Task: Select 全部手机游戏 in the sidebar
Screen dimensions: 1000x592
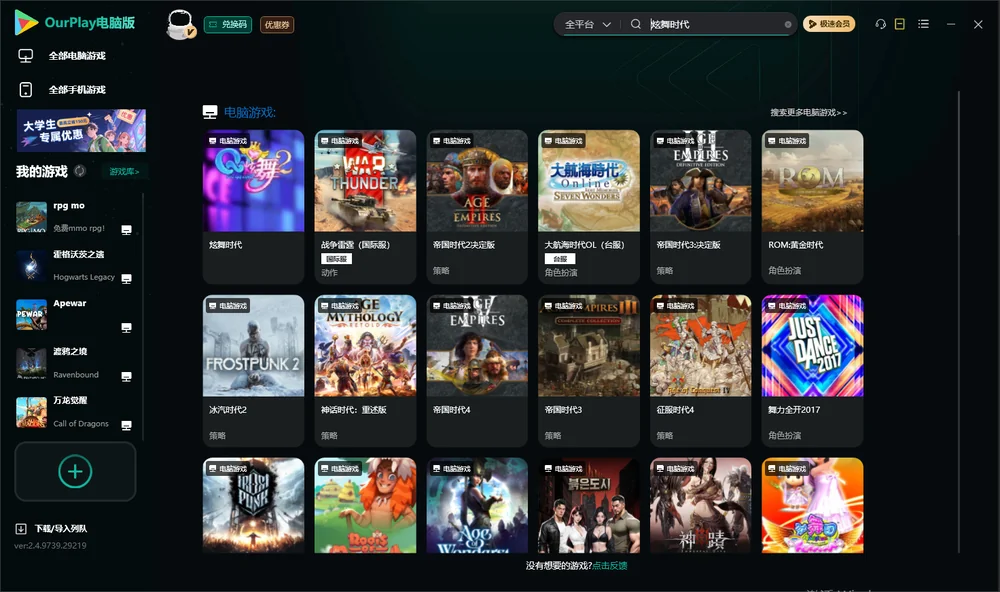Action: (77, 90)
